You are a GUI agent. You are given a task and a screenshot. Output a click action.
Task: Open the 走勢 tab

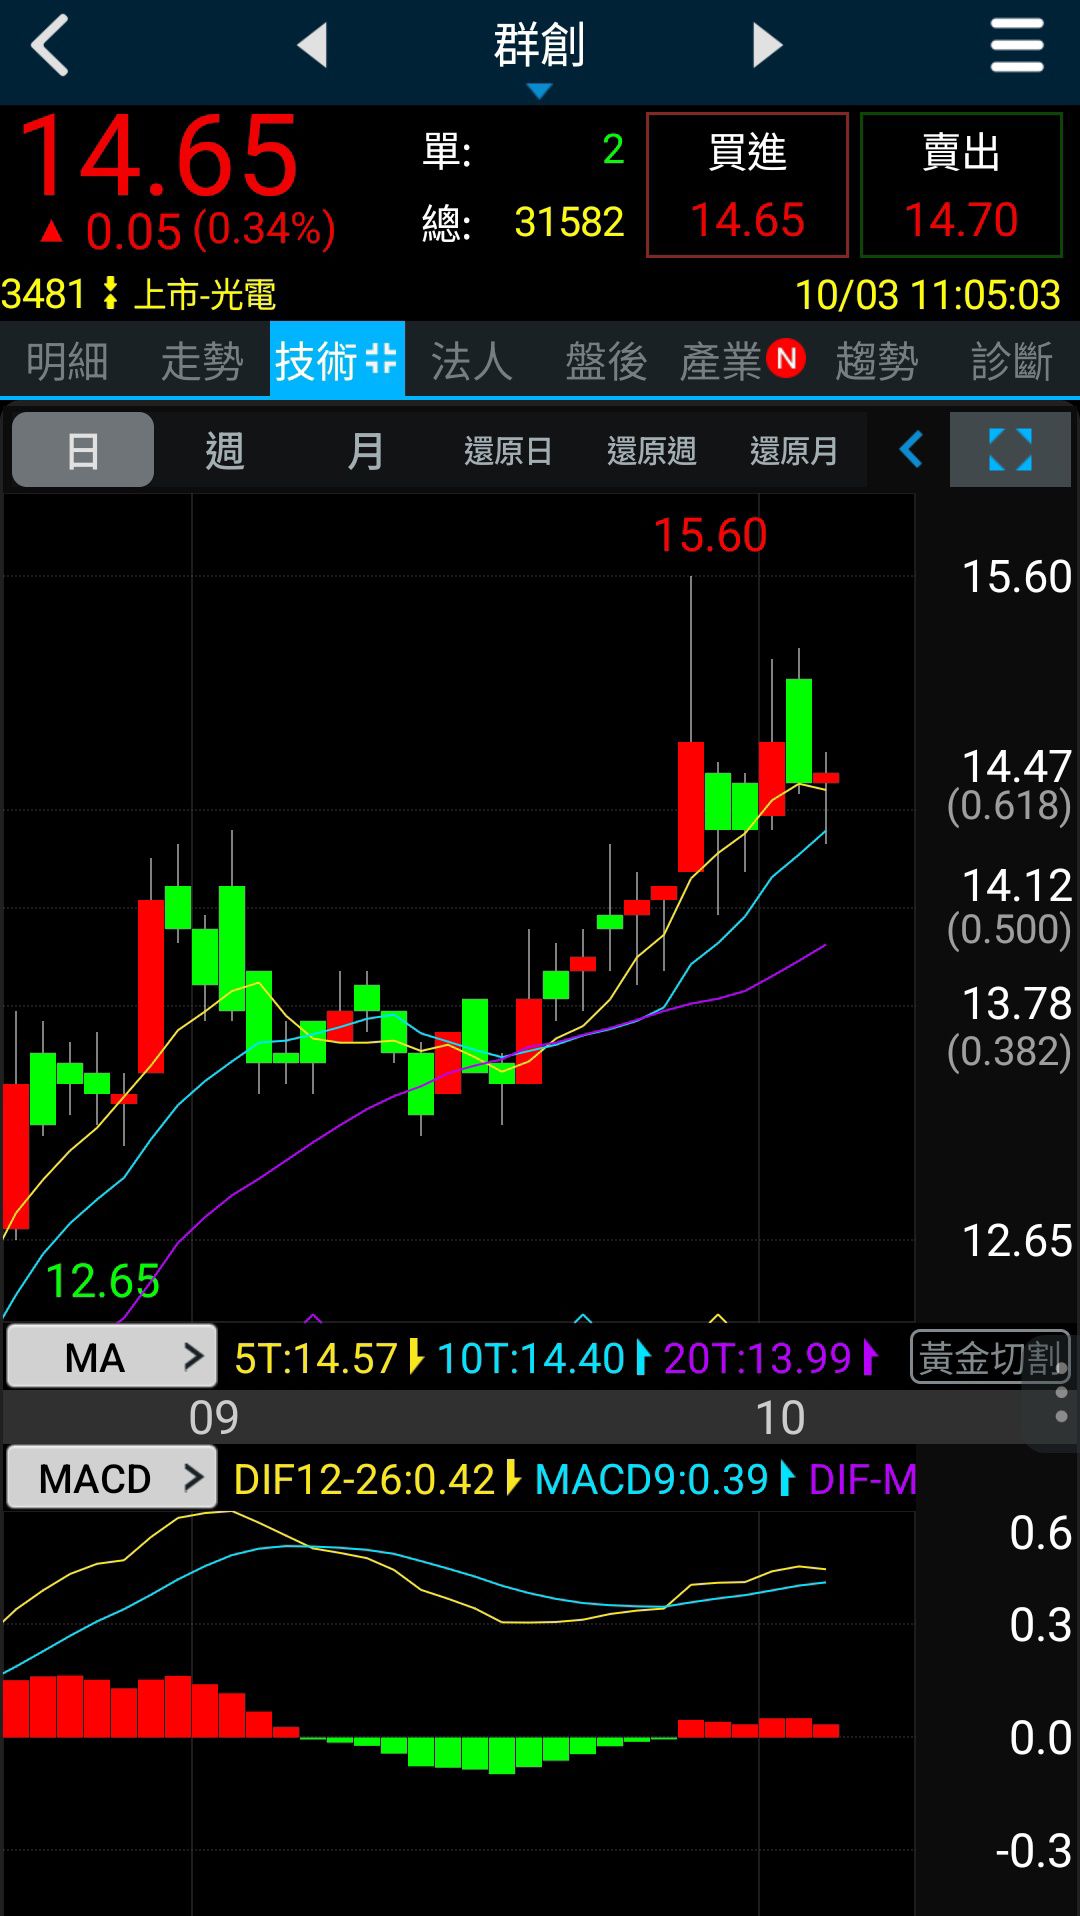pyautogui.click(x=202, y=361)
